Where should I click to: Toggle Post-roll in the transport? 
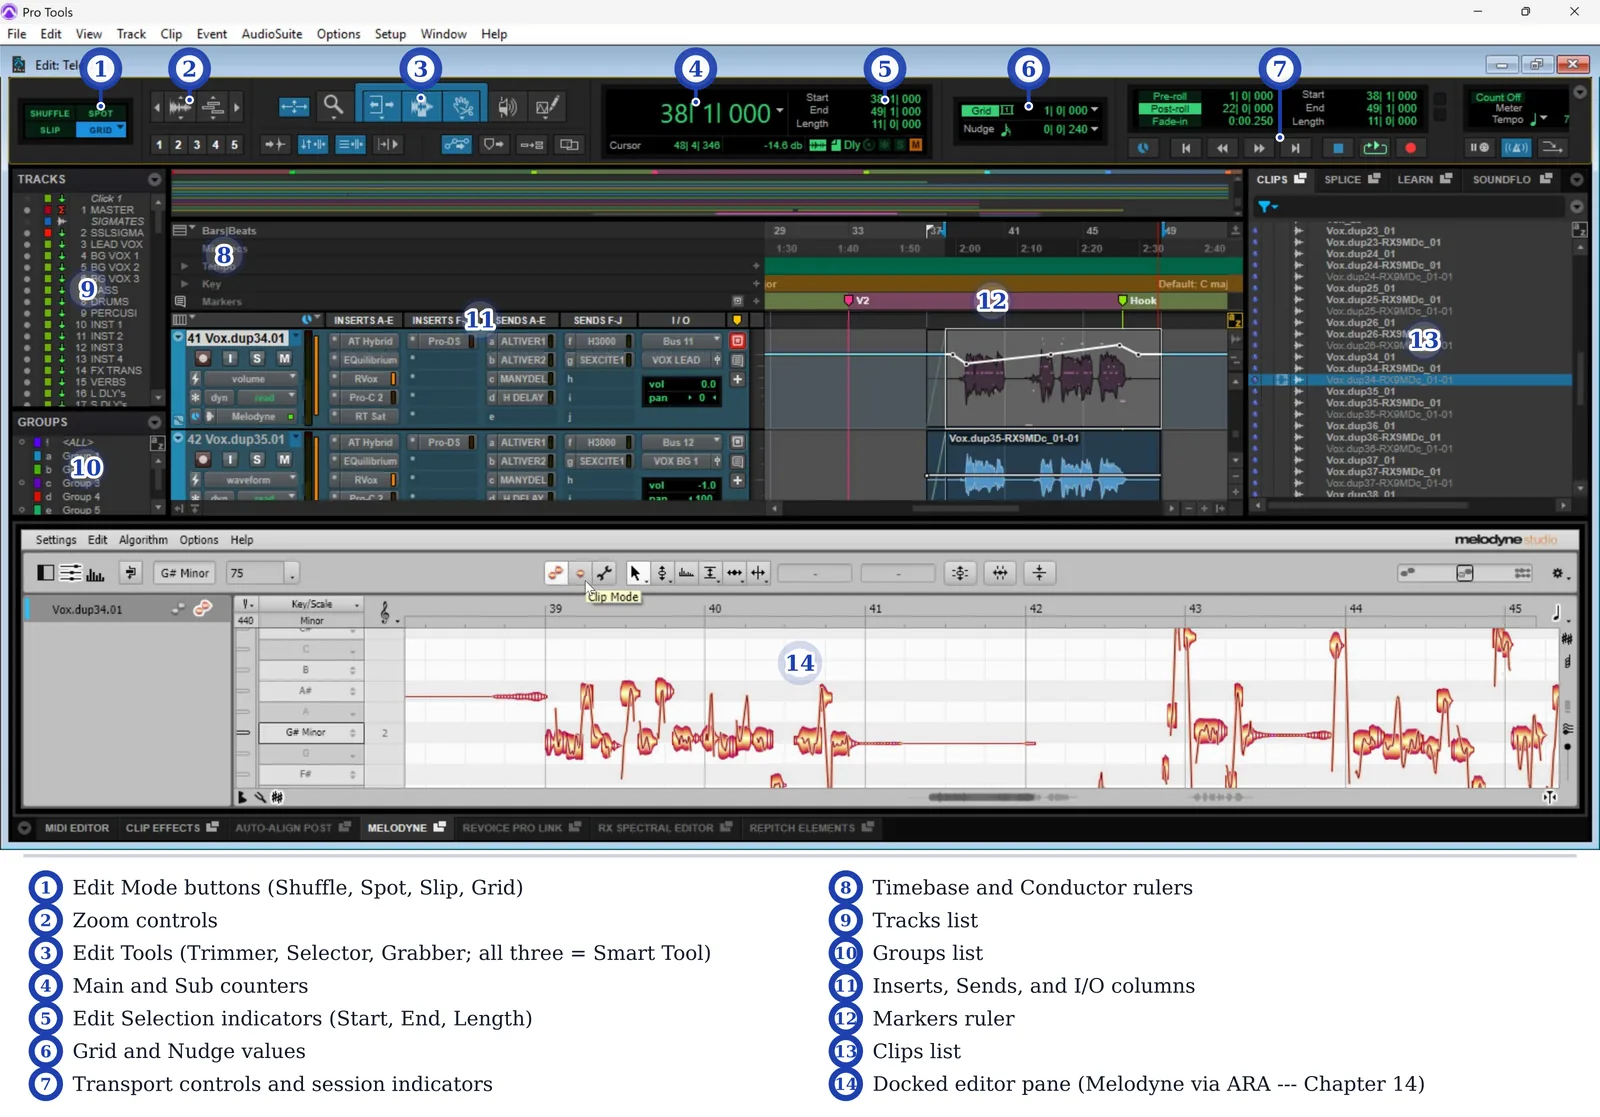[1169, 109]
